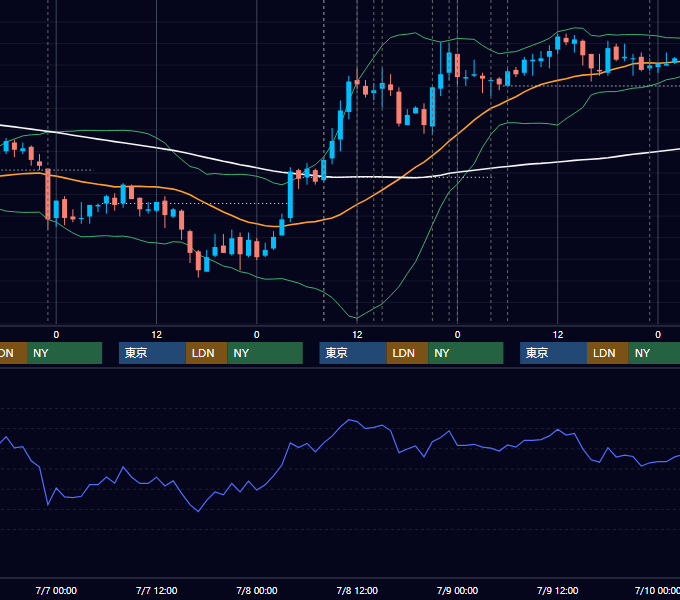Select the 東京 session block for 7/8
Viewport: 680px width, 600px height.
pos(353,353)
